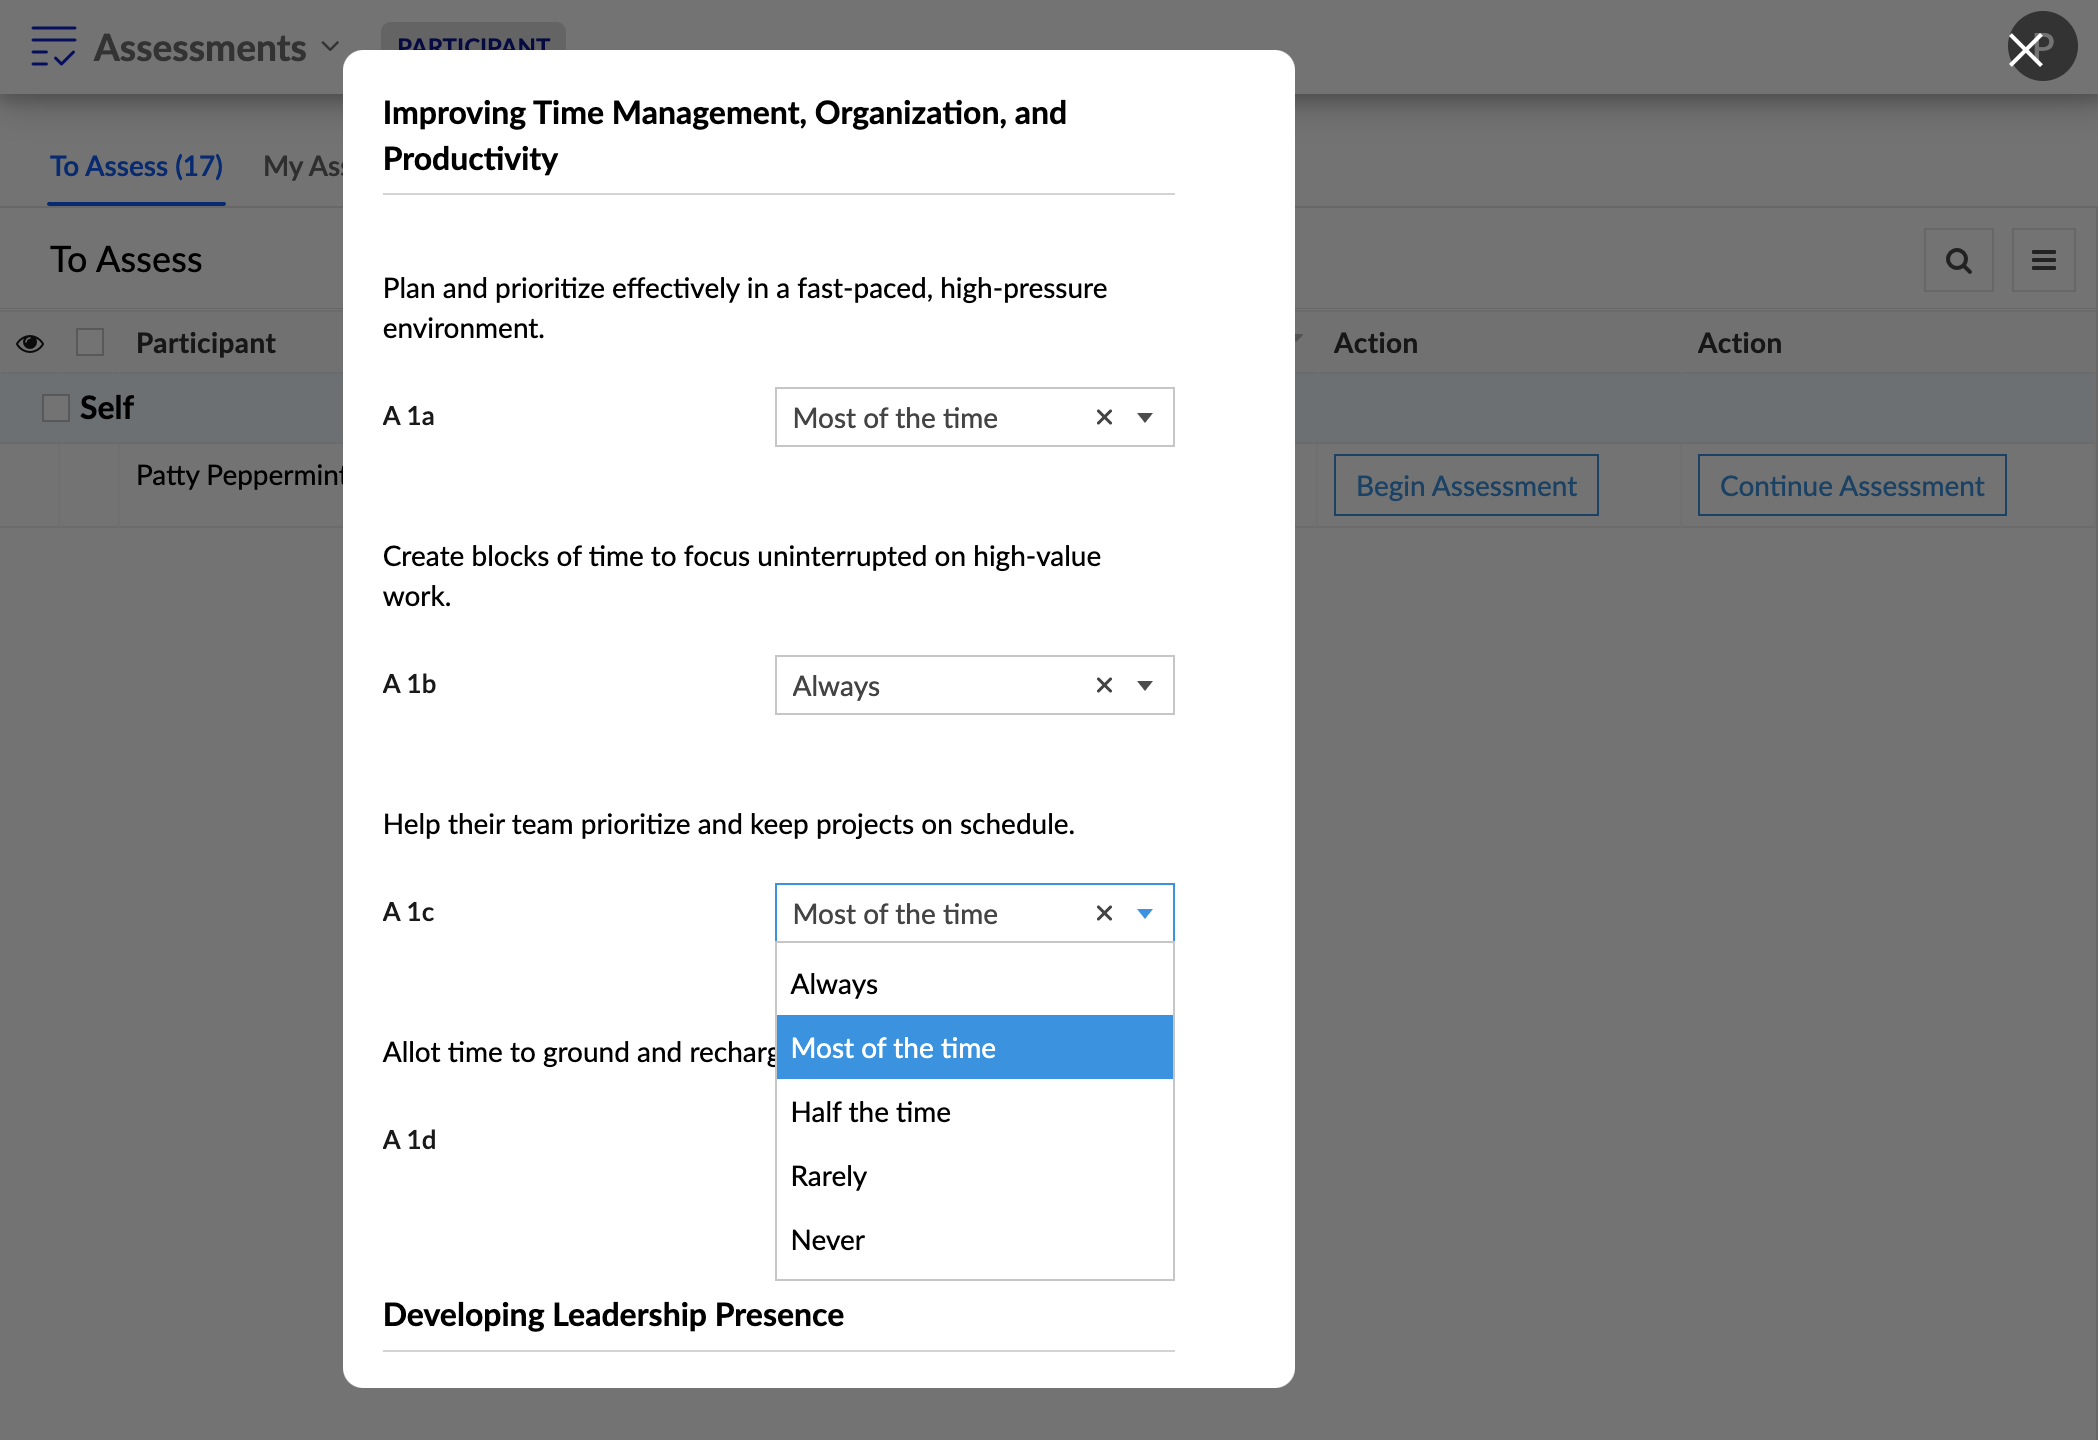The image size is (2098, 1440).
Task: Click the search magnifier icon
Action: click(x=1958, y=261)
